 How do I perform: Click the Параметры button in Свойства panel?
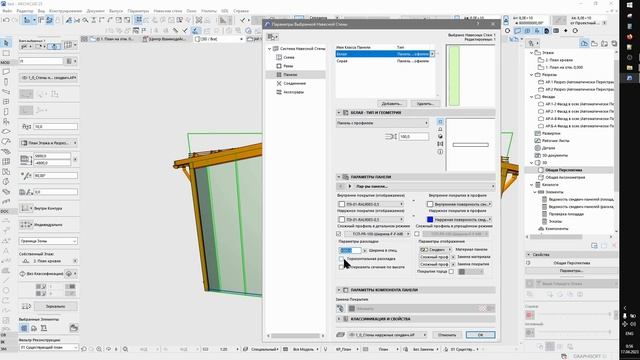tap(571, 271)
